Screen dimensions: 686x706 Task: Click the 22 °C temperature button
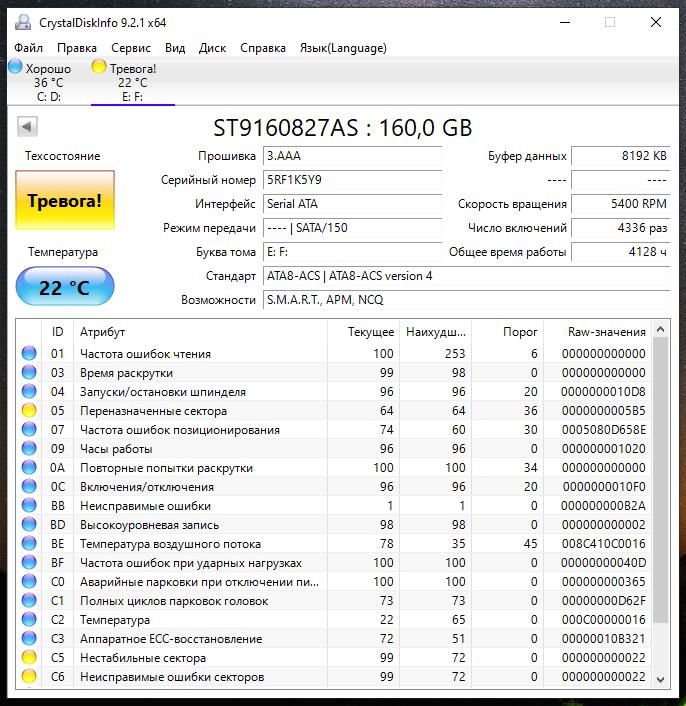pos(65,287)
